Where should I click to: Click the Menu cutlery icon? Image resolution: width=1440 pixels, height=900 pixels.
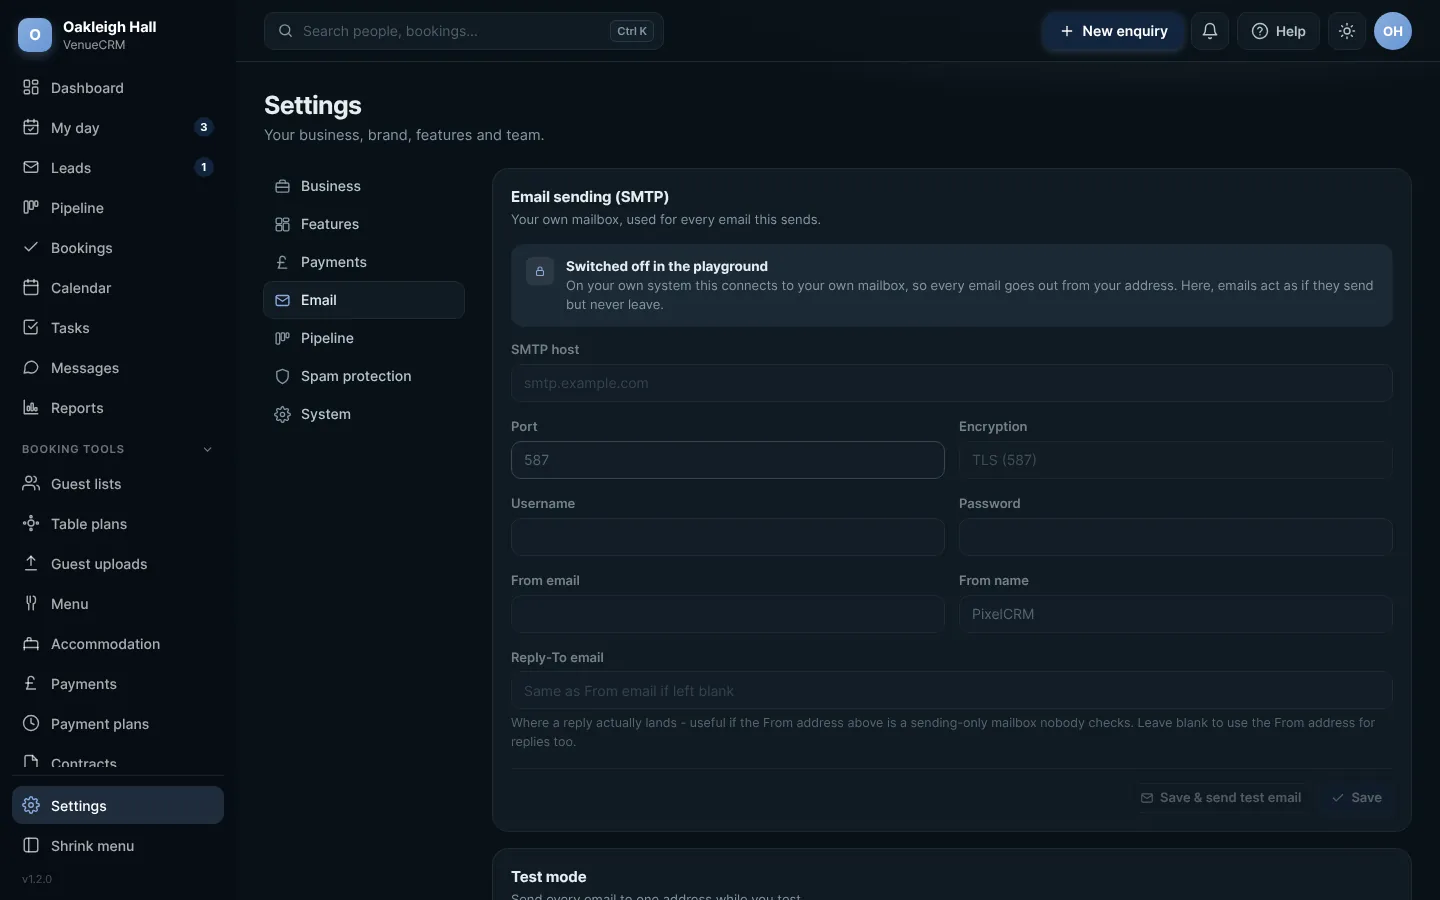pos(31,604)
